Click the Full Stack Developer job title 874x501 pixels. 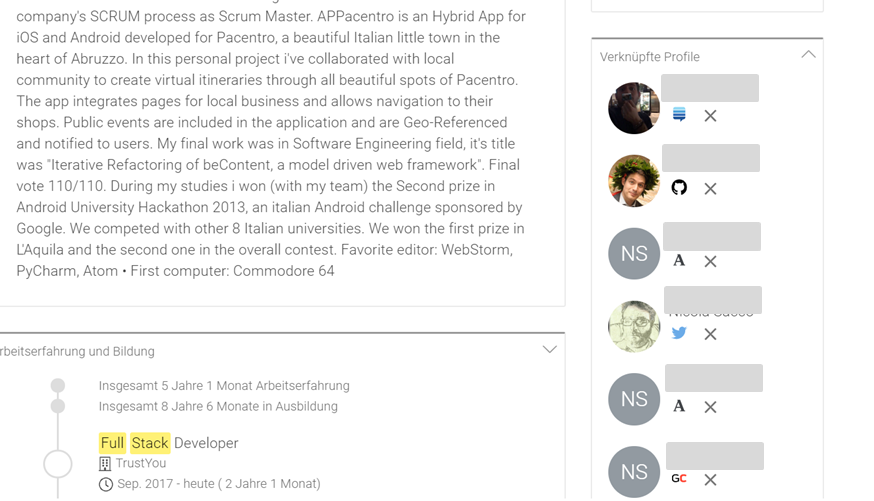click(169, 443)
